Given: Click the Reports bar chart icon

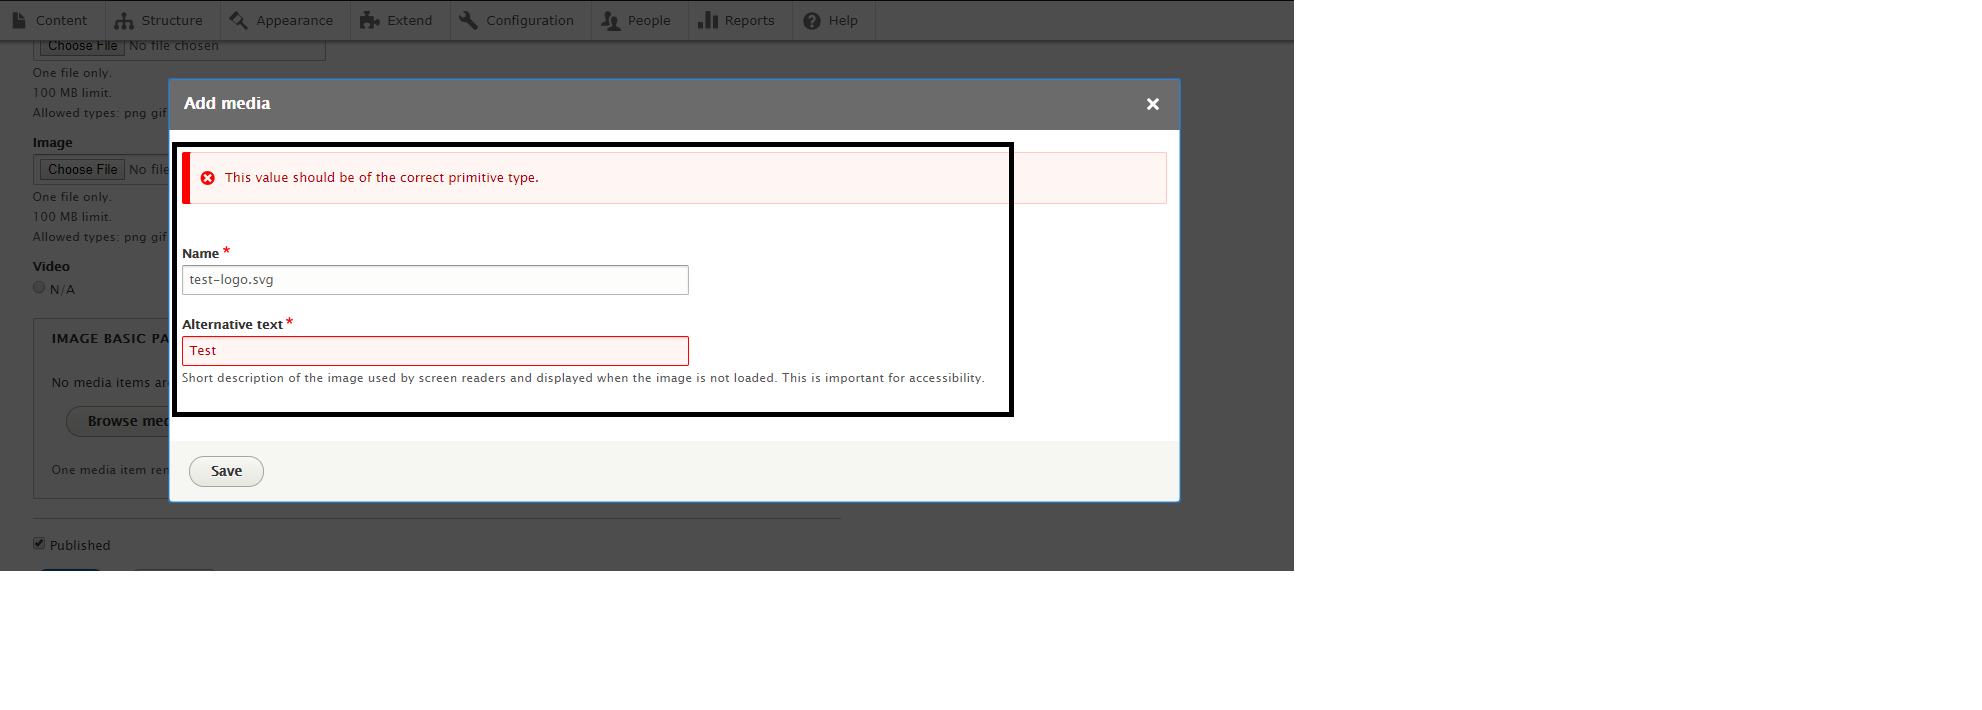Looking at the screenshot, I should pos(708,20).
